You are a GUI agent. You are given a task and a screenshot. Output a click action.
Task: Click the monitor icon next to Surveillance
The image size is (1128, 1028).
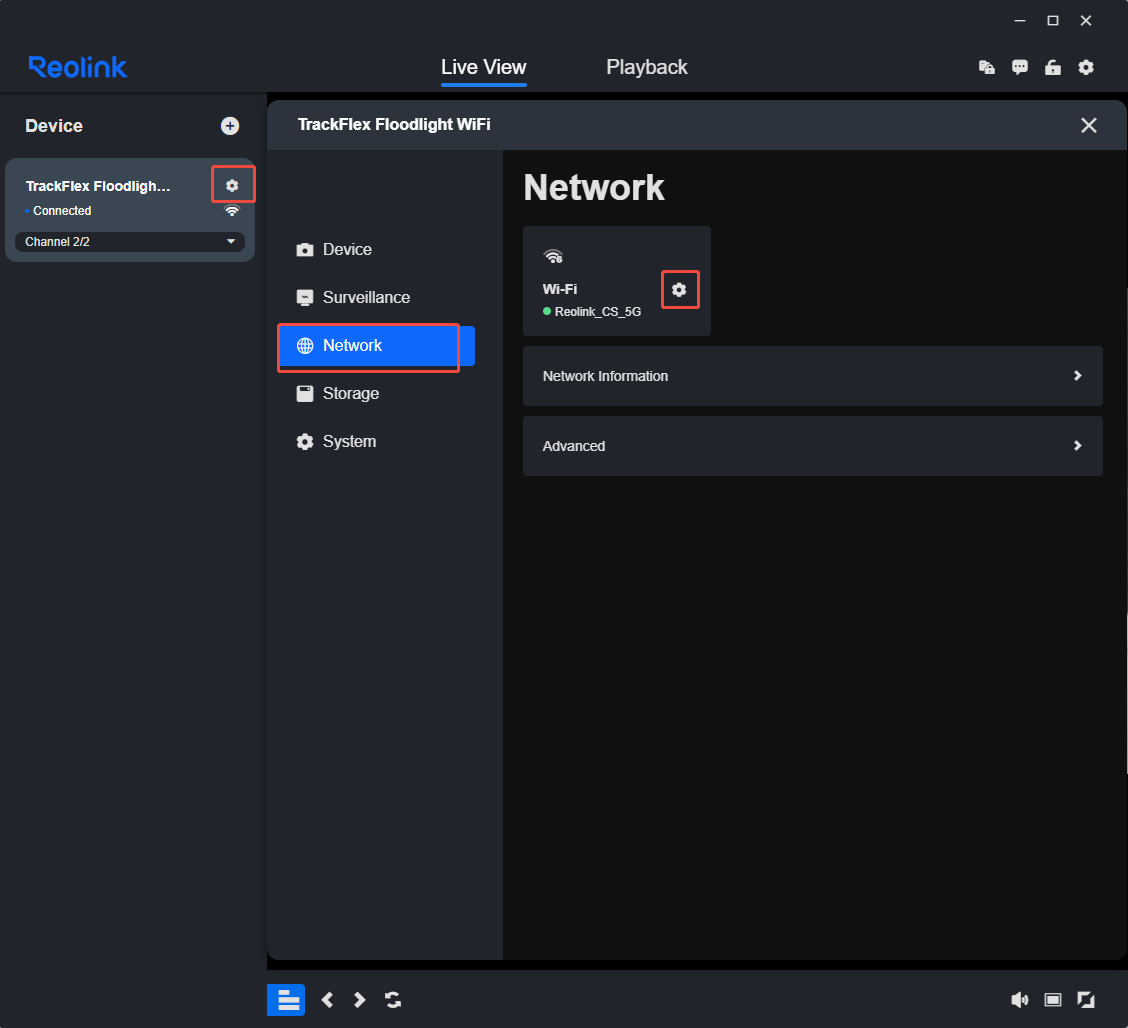(305, 298)
